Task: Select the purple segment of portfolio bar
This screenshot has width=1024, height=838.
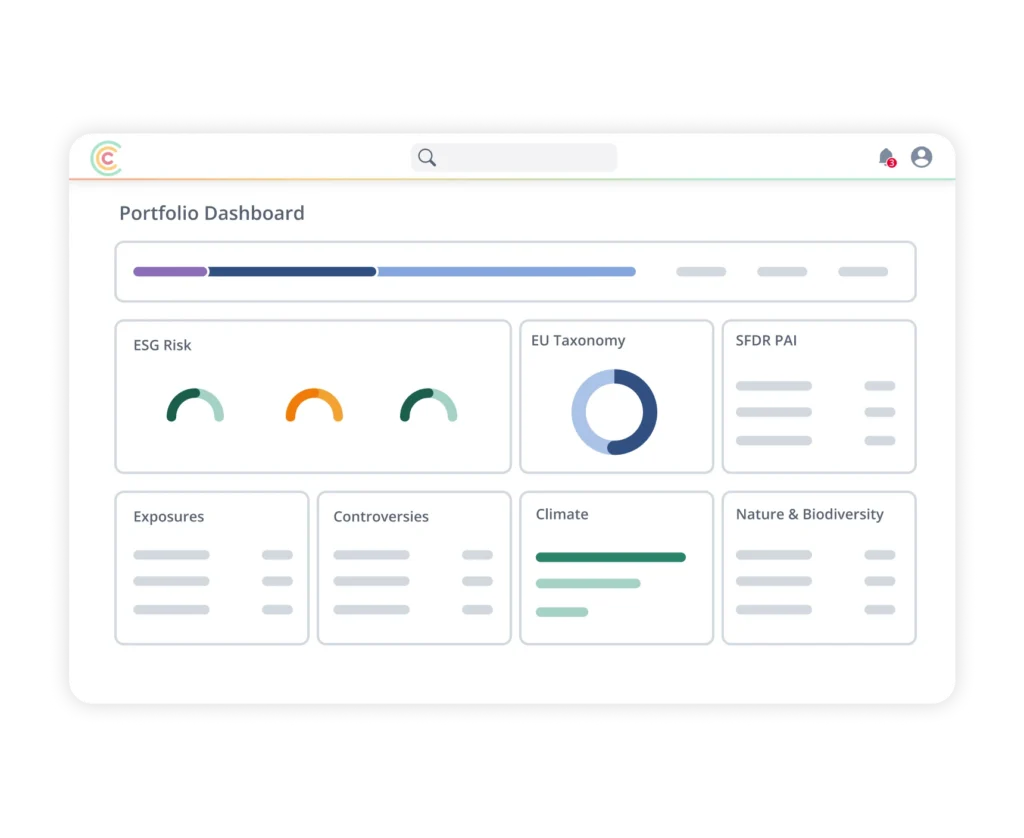Action: pyautogui.click(x=170, y=272)
